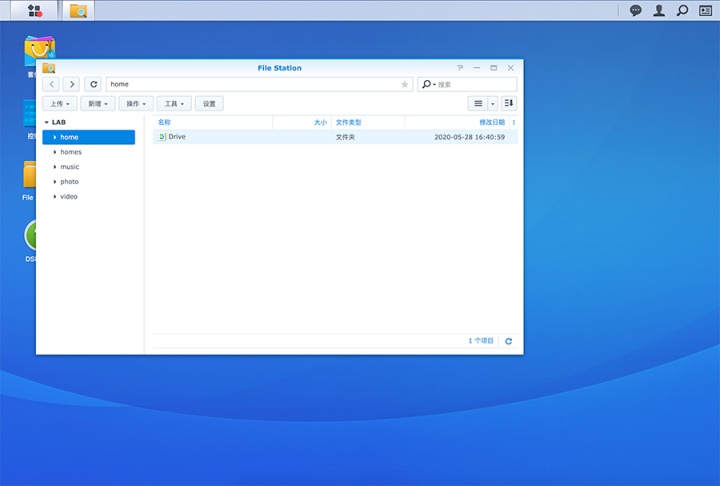Click the 设置 settings button

point(209,104)
